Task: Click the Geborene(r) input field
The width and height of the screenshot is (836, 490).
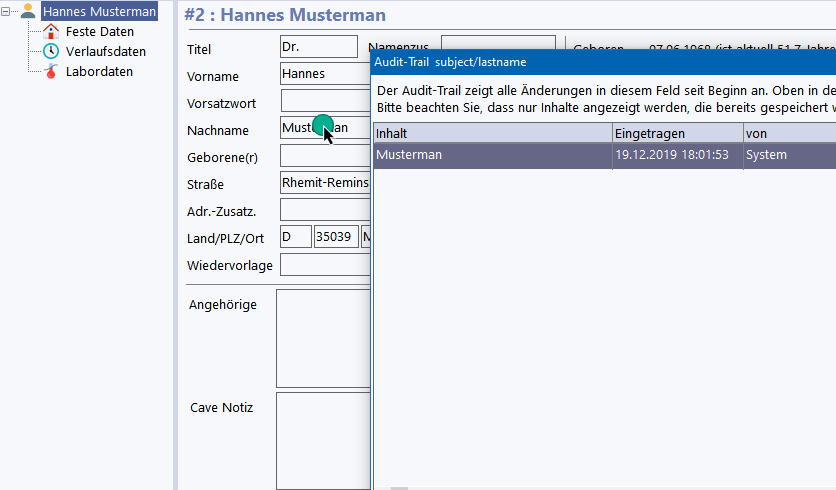Action: pyautogui.click(x=324, y=156)
